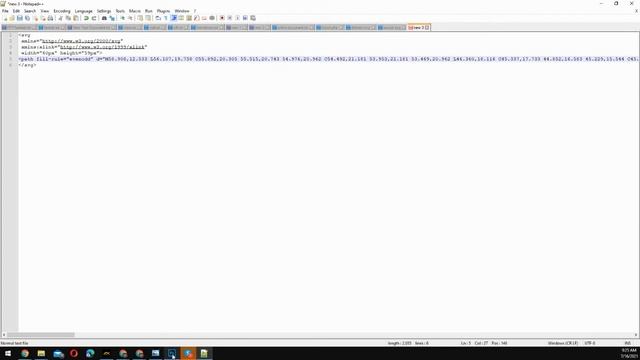Toggle synchronized vertical scrolling
The height and width of the screenshot is (360, 640).
[140, 18]
